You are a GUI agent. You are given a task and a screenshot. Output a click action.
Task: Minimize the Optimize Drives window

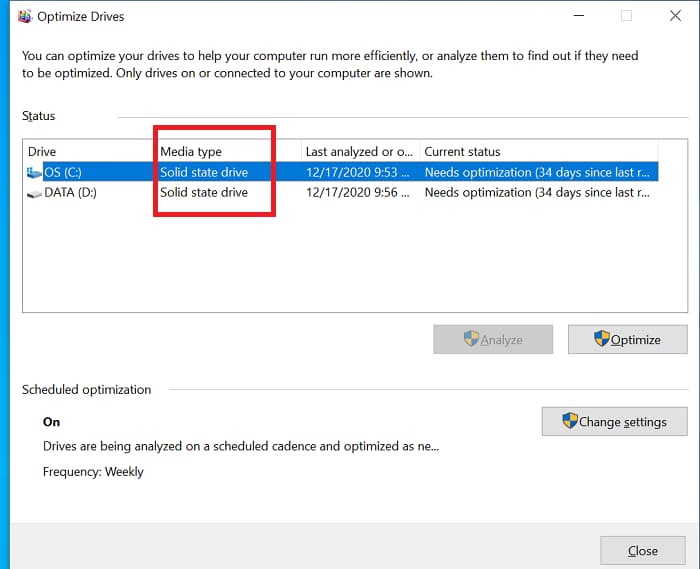[579, 16]
